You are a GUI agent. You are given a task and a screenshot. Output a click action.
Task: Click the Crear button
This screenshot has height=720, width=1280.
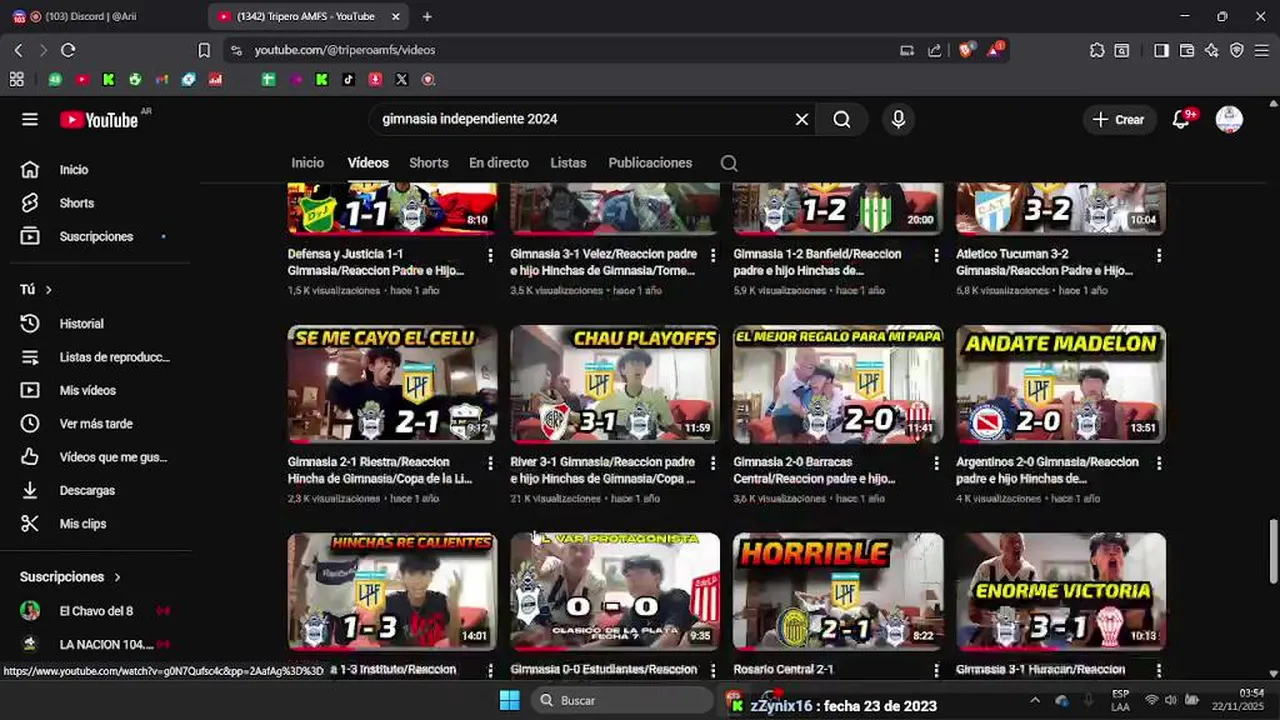click(1118, 119)
